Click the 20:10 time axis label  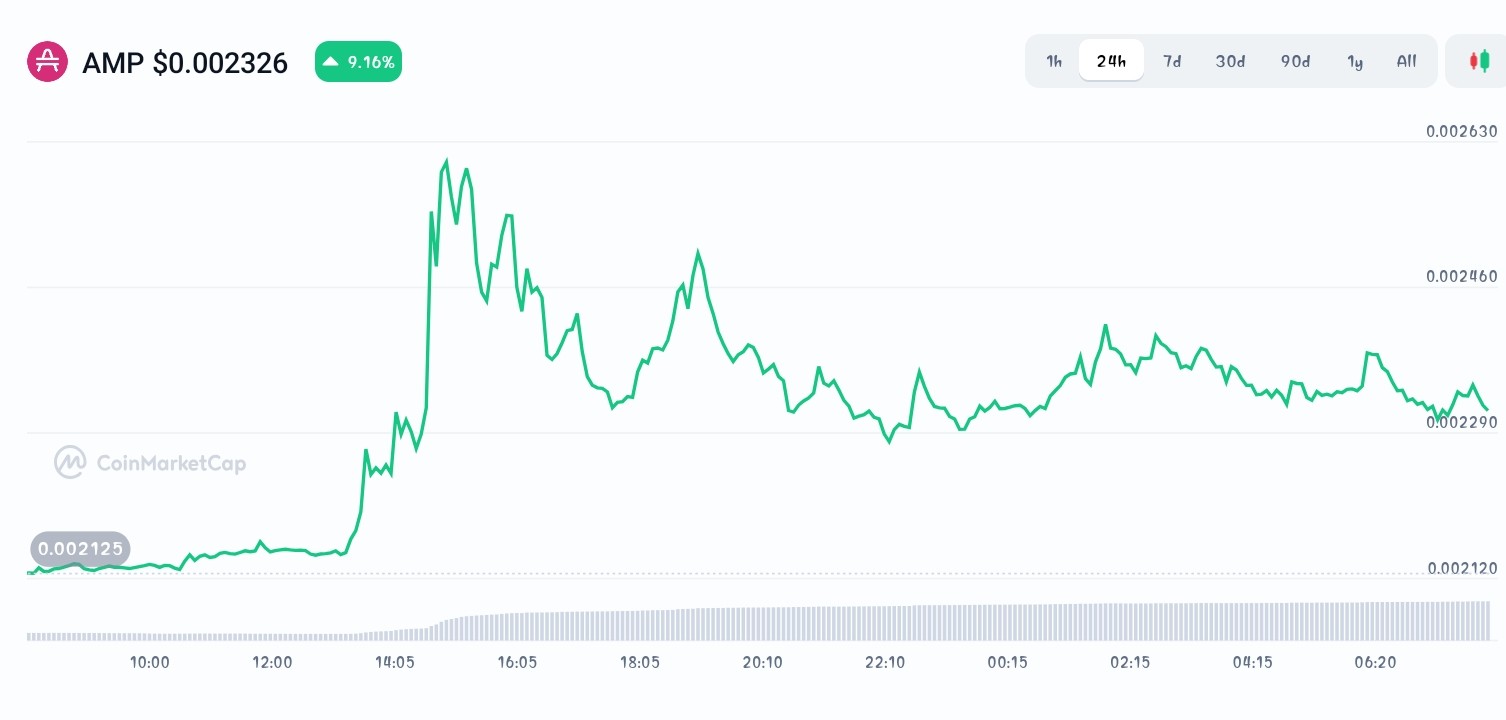pyautogui.click(x=763, y=662)
